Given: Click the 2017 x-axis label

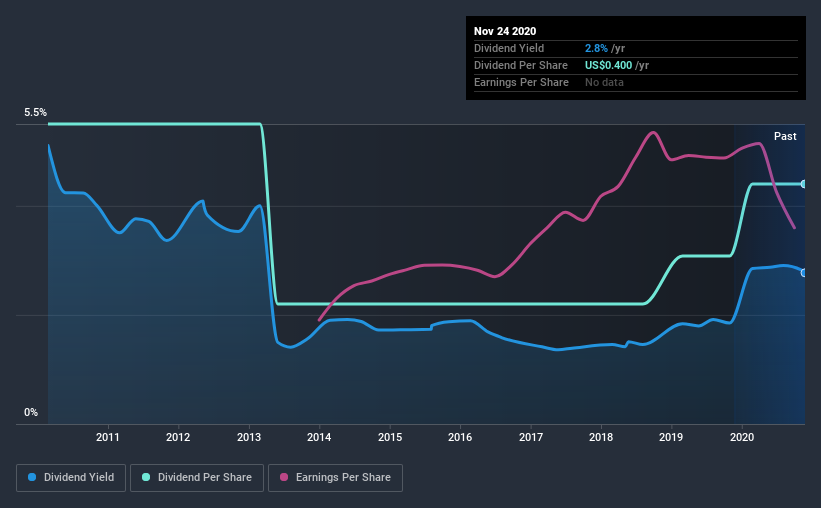Looking at the screenshot, I should click(x=531, y=437).
